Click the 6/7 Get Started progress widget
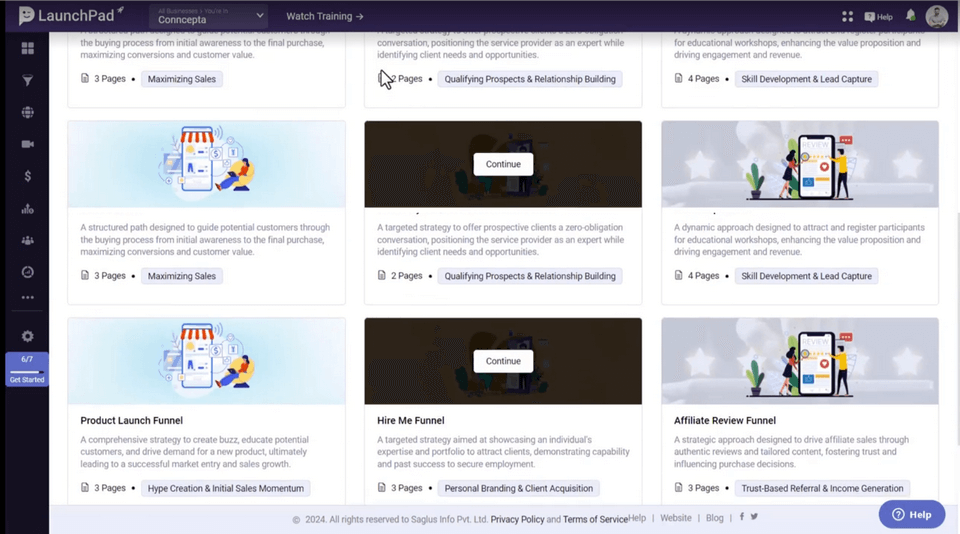 27,370
